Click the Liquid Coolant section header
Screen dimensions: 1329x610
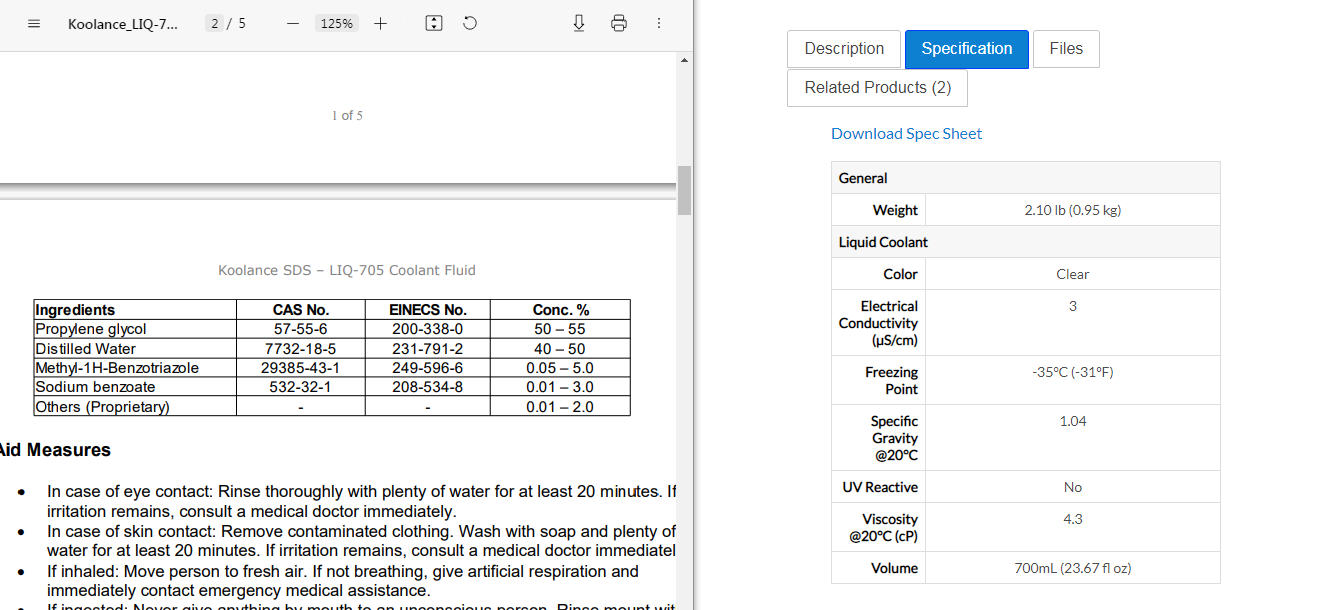[x=1025, y=242]
